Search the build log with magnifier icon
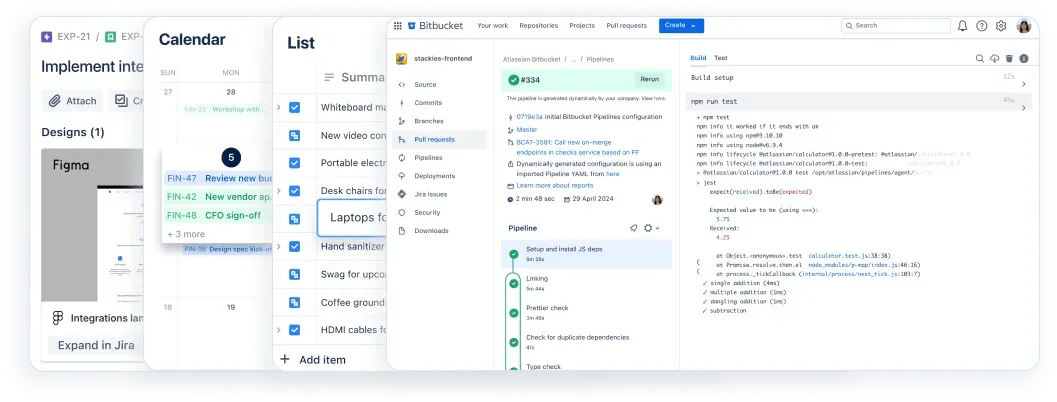This screenshot has width=1057, height=402. (x=979, y=59)
